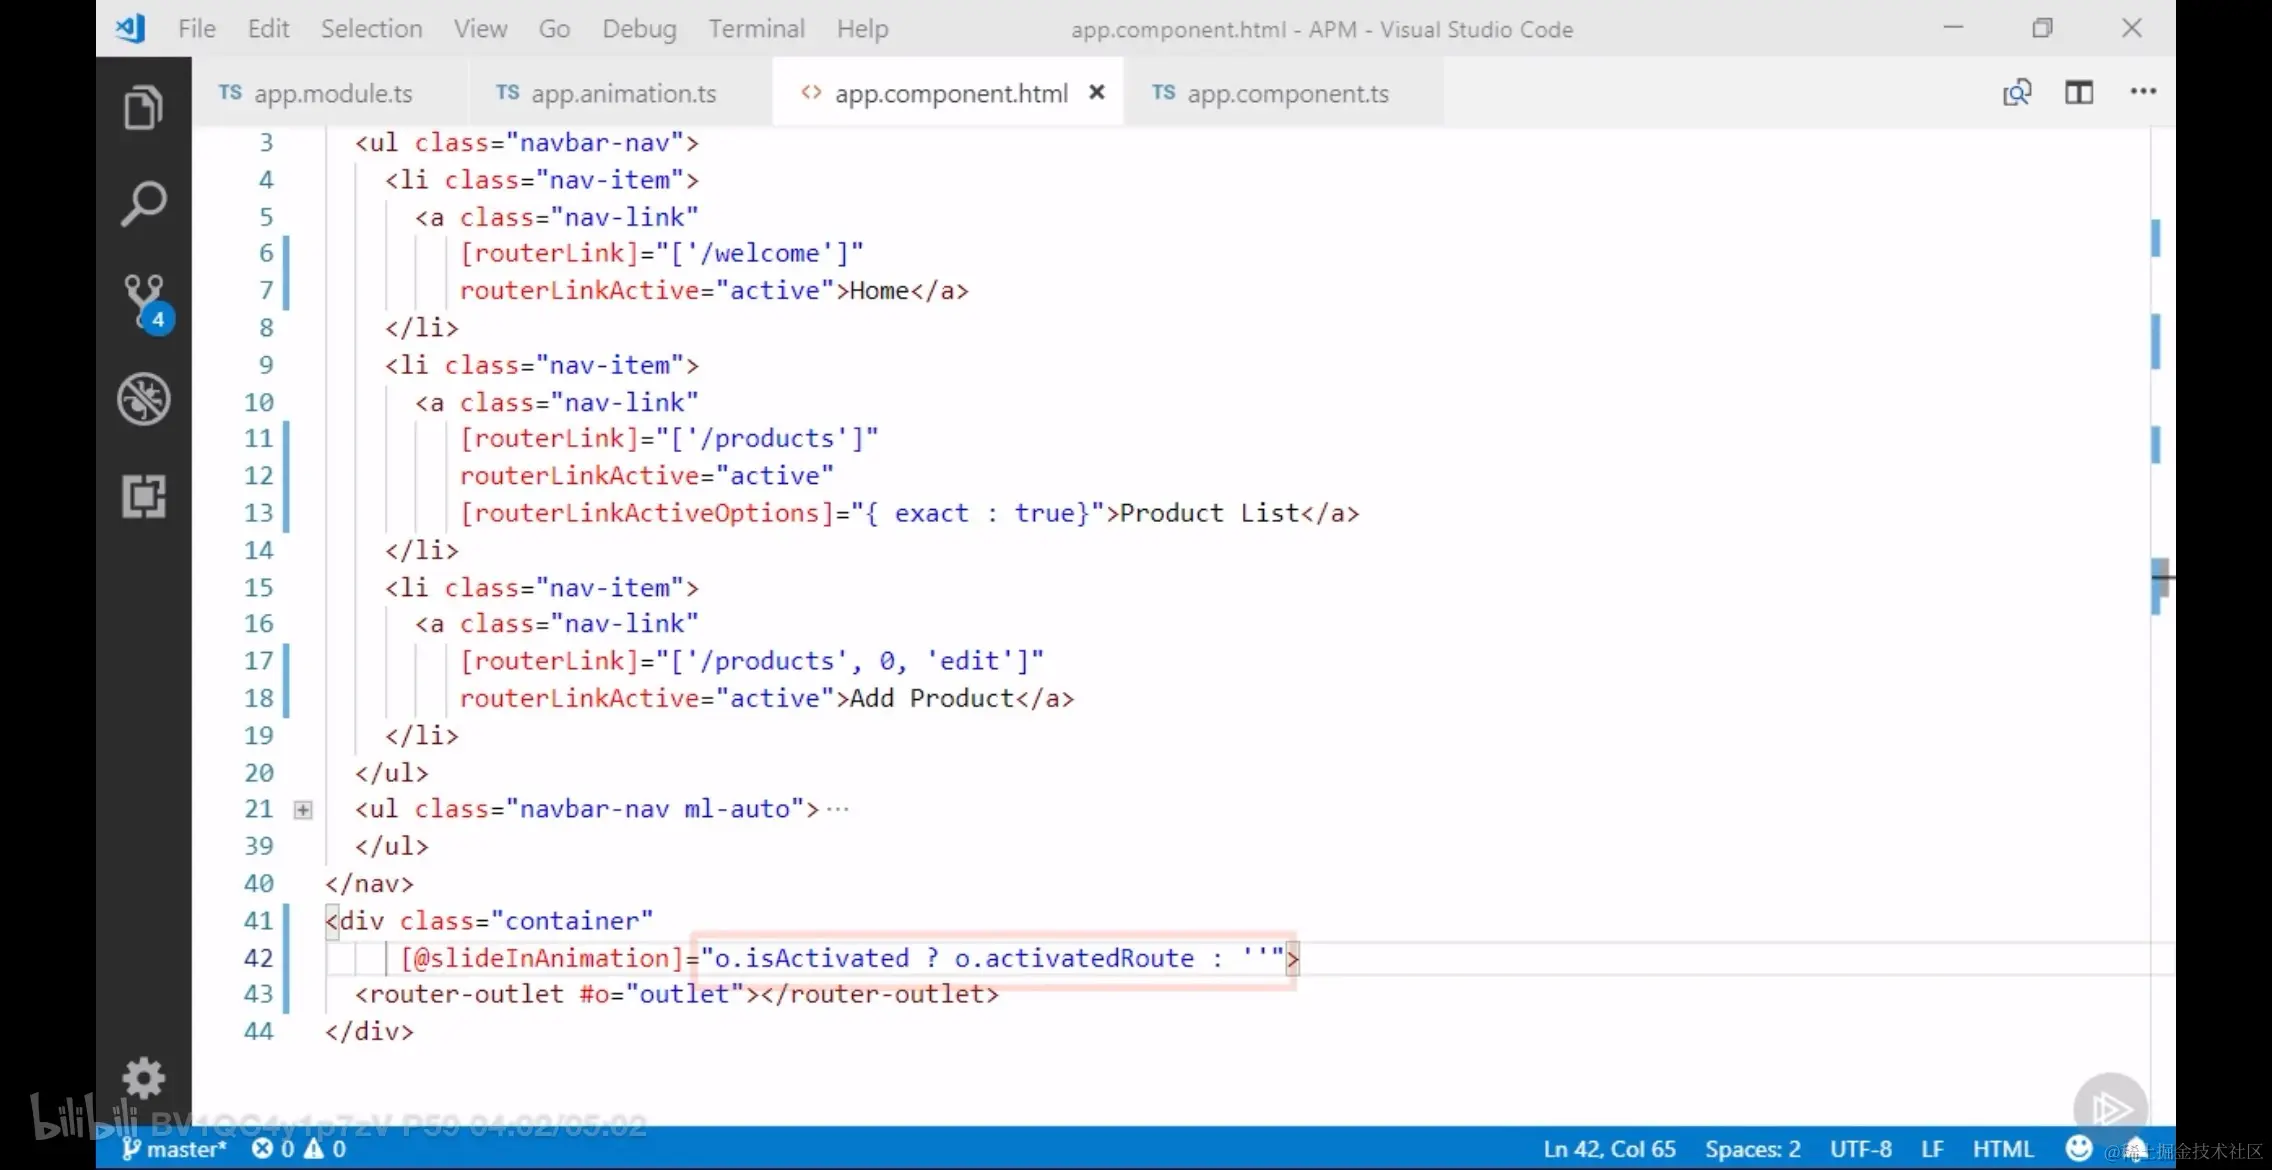Open the Debug menu
The image size is (2272, 1170).
click(639, 29)
